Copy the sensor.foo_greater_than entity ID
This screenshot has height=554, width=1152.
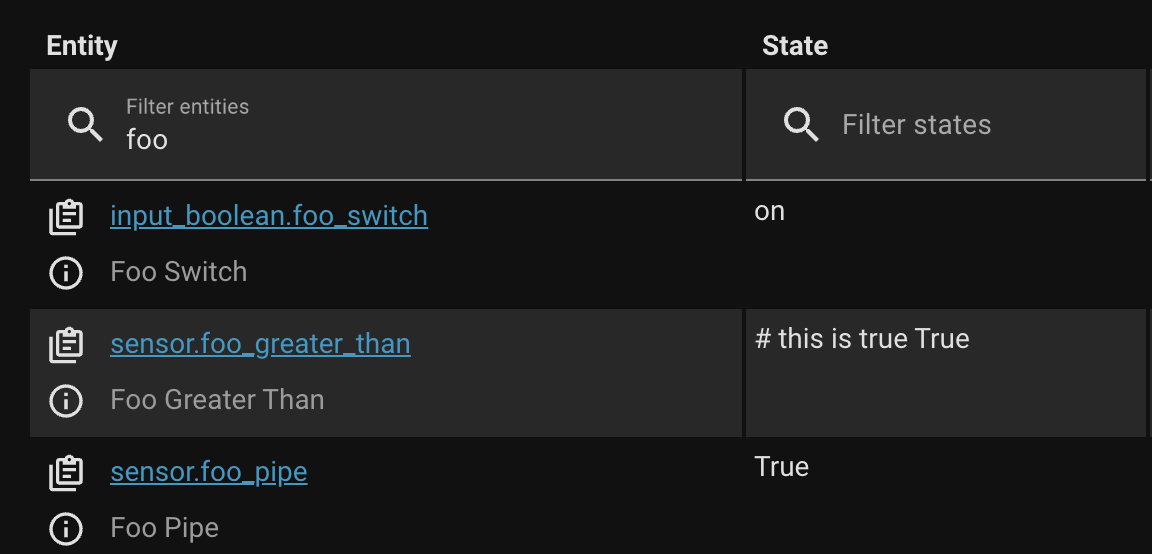[66, 344]
